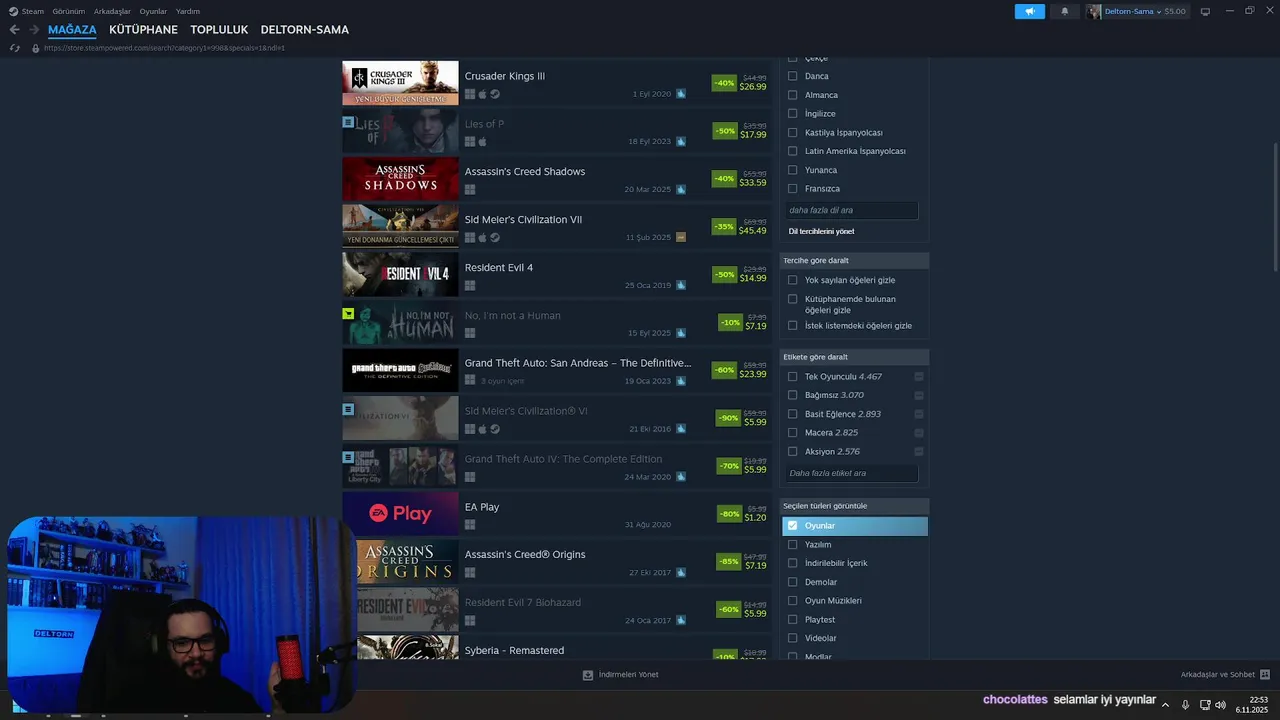This screenshot has height=720, width=1280.
Task: Collapse 'Etikete göre daralt' section header
Action: click(854, 357)
